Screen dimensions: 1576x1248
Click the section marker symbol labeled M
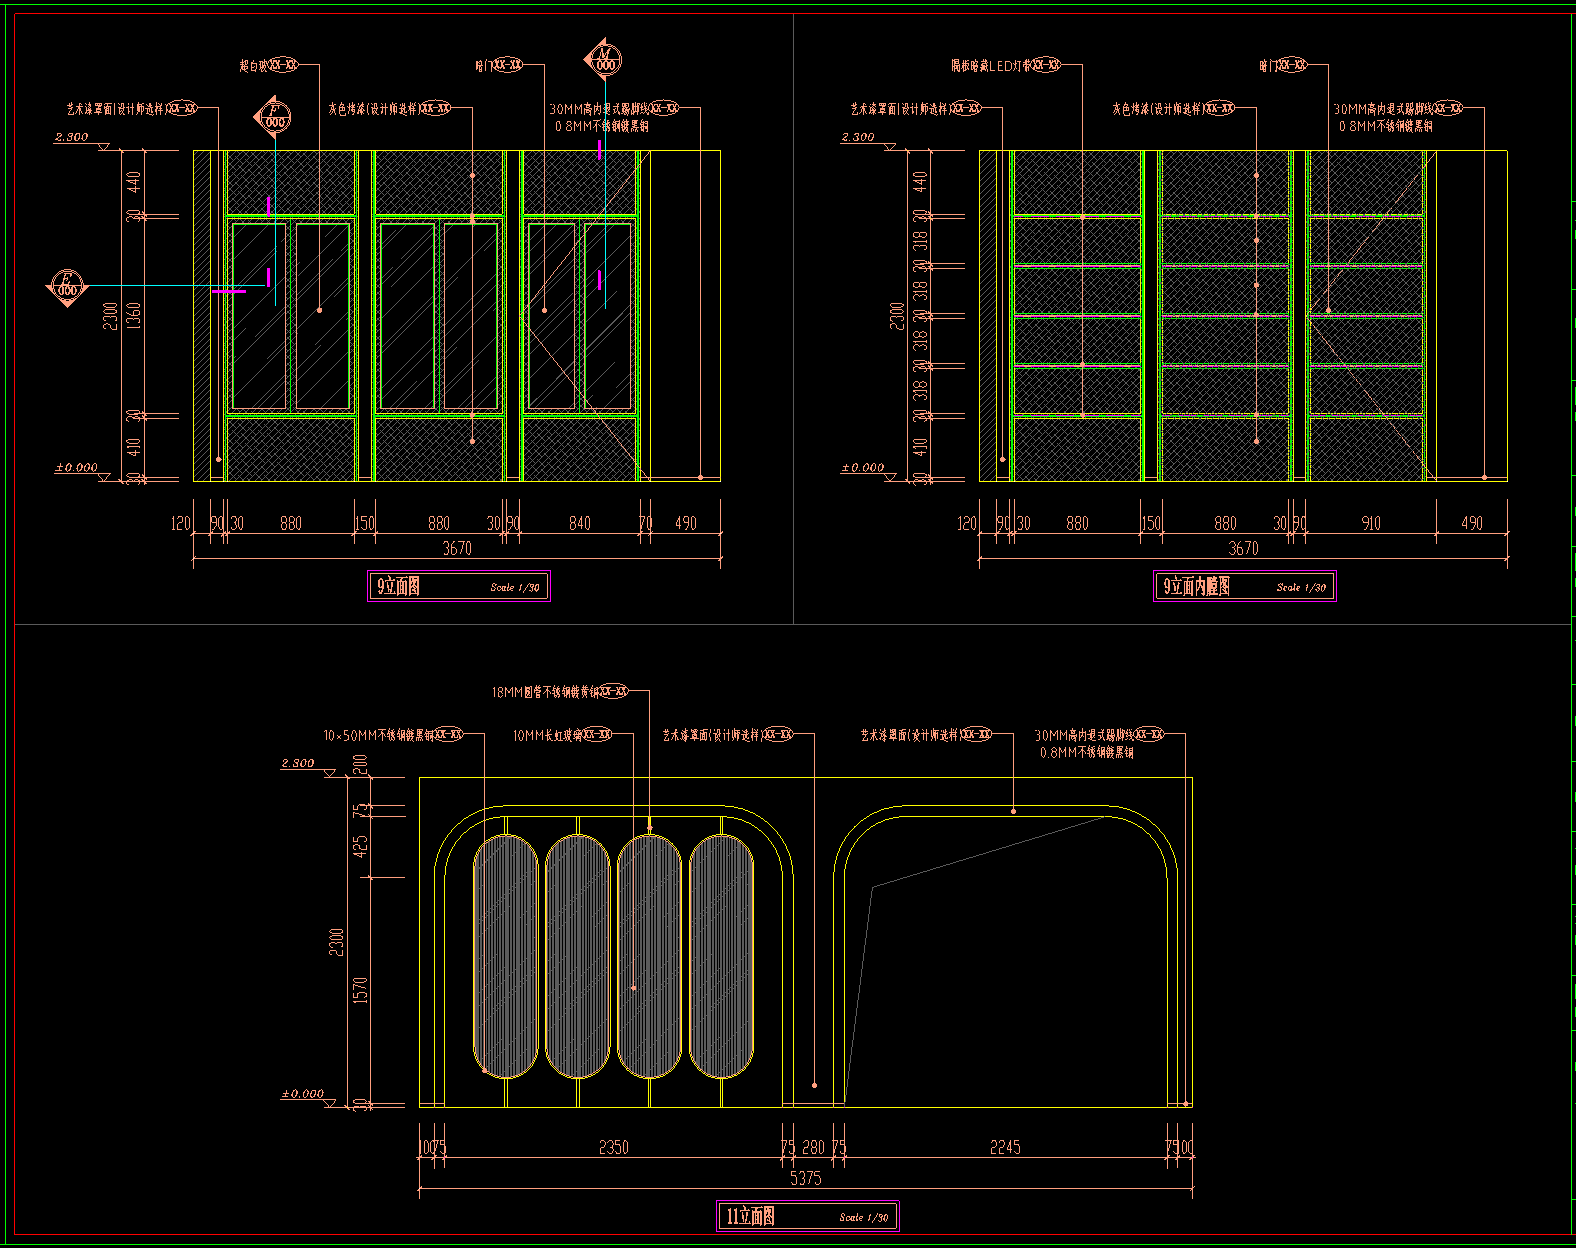click(604, 60)
